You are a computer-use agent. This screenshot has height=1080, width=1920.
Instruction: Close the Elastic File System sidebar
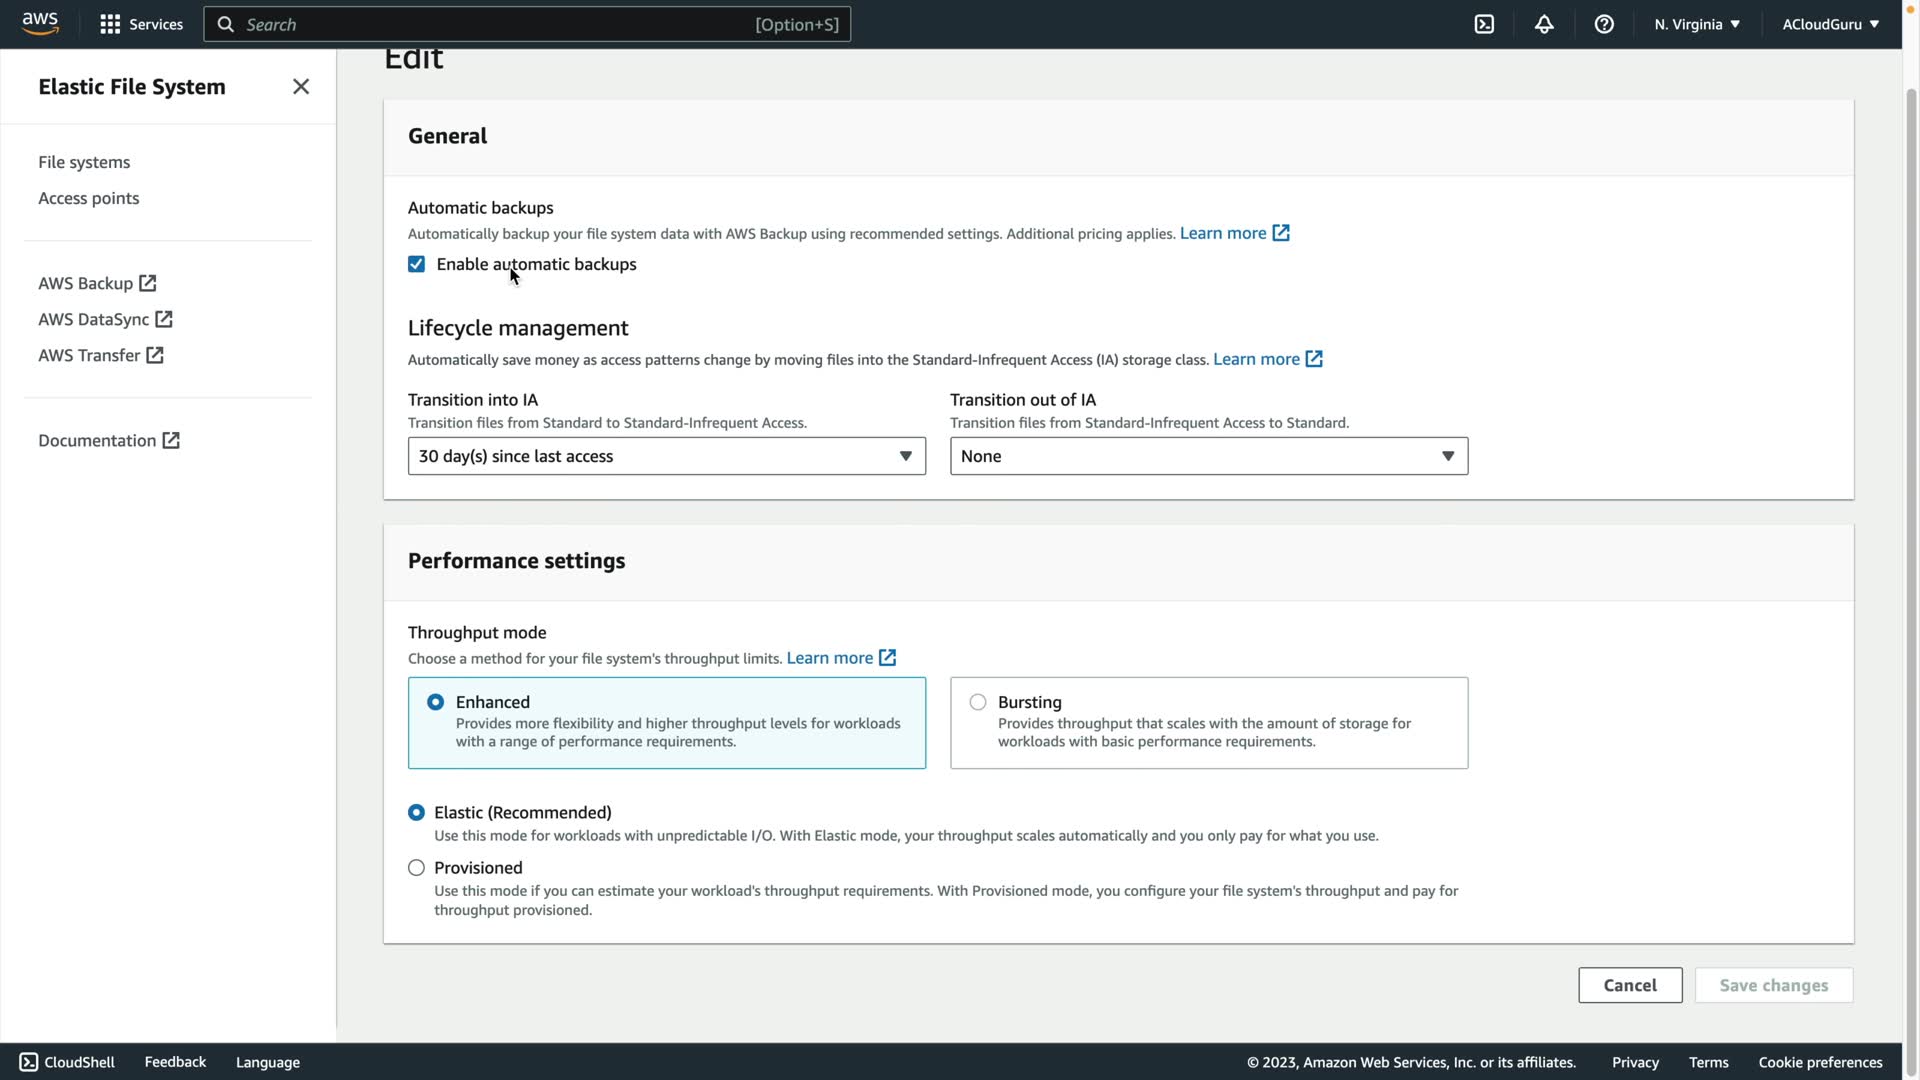pos(301,87)
